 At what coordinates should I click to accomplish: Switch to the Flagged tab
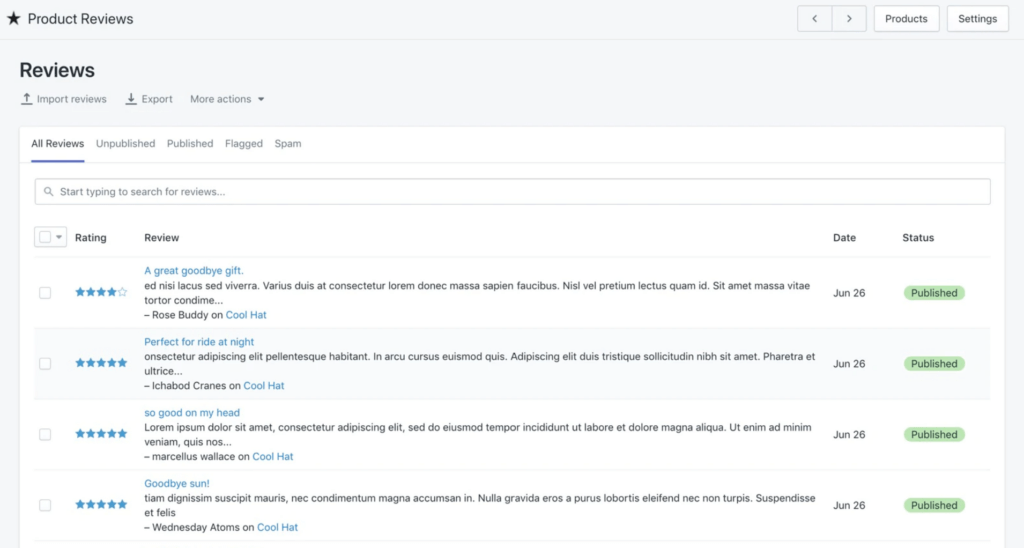(244, 144)
